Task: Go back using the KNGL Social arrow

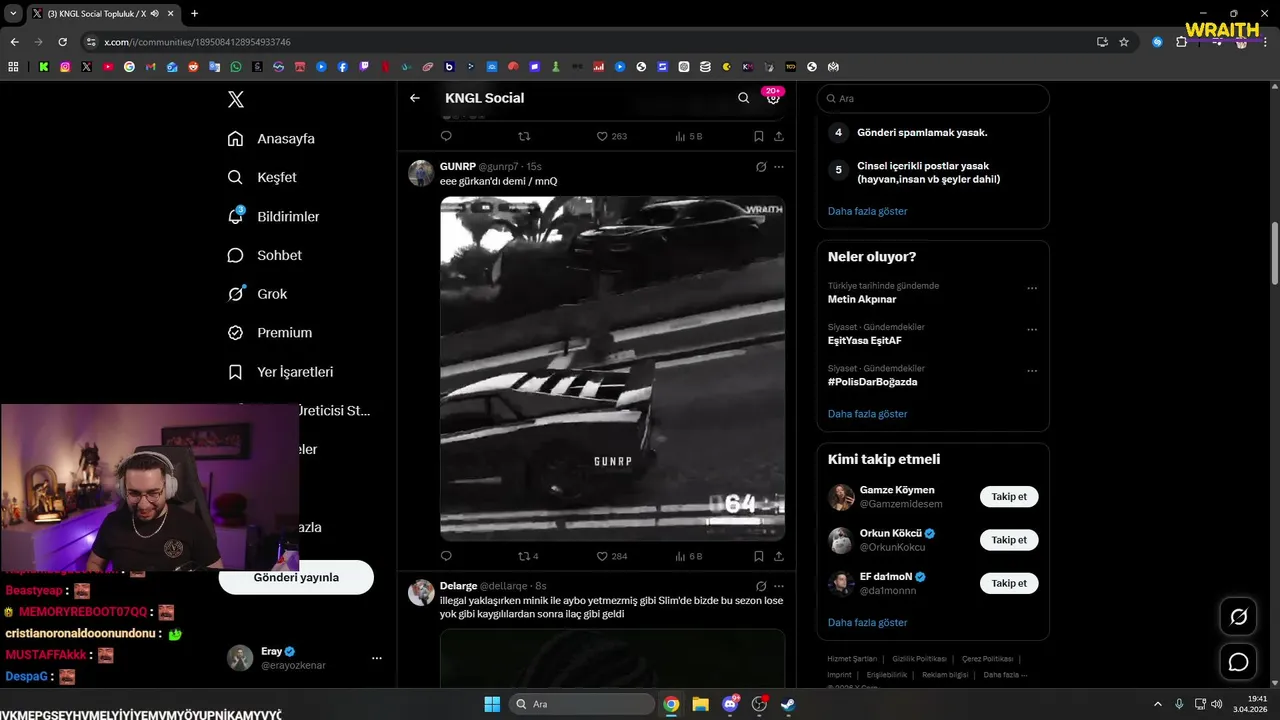Action: (415, 98)
